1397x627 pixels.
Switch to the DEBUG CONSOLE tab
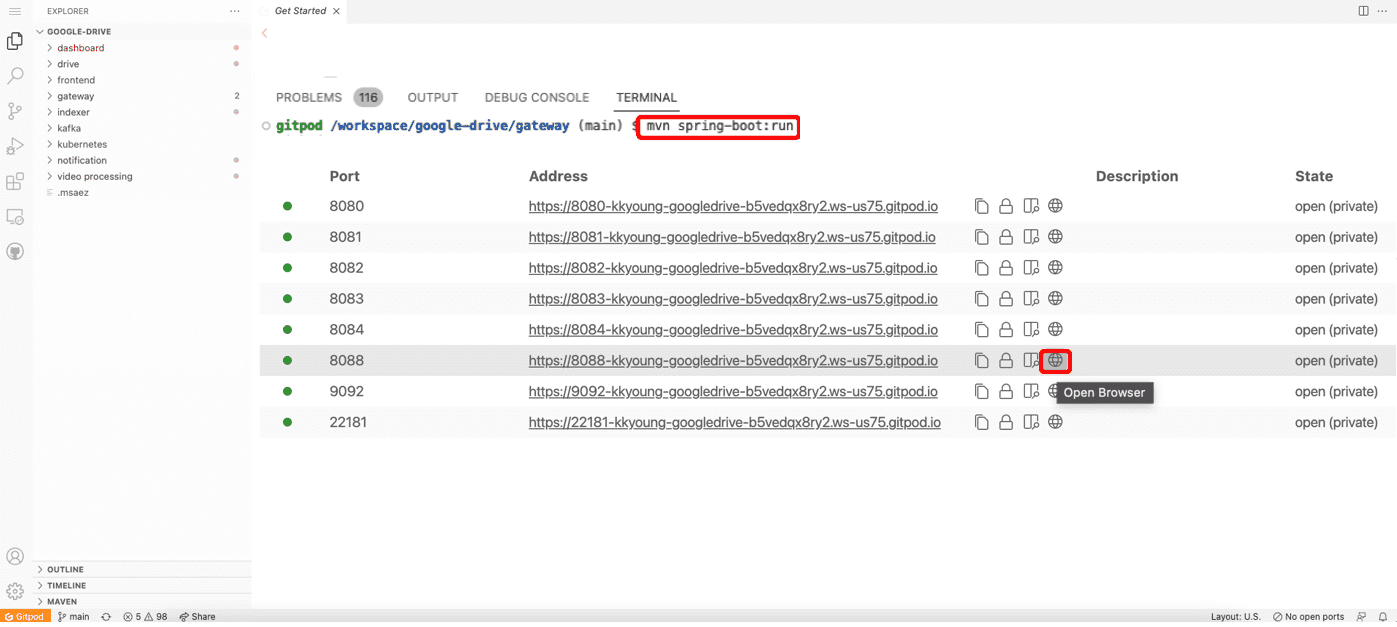tap(536, 97)
